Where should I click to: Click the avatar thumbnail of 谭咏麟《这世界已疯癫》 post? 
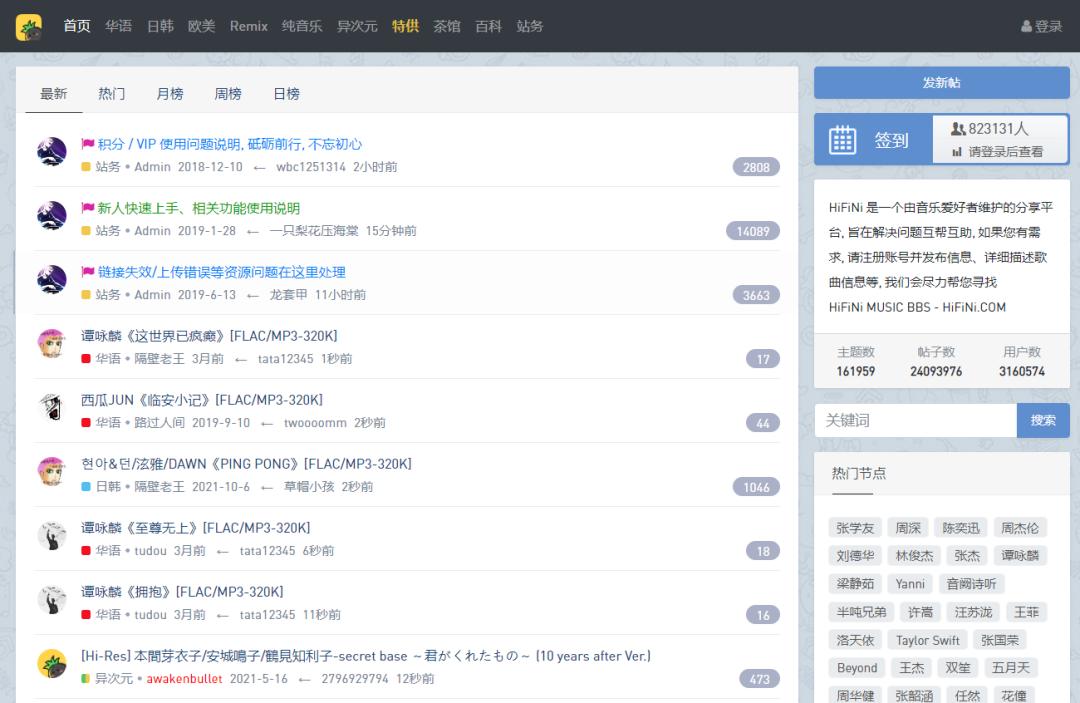pos(51,345)
